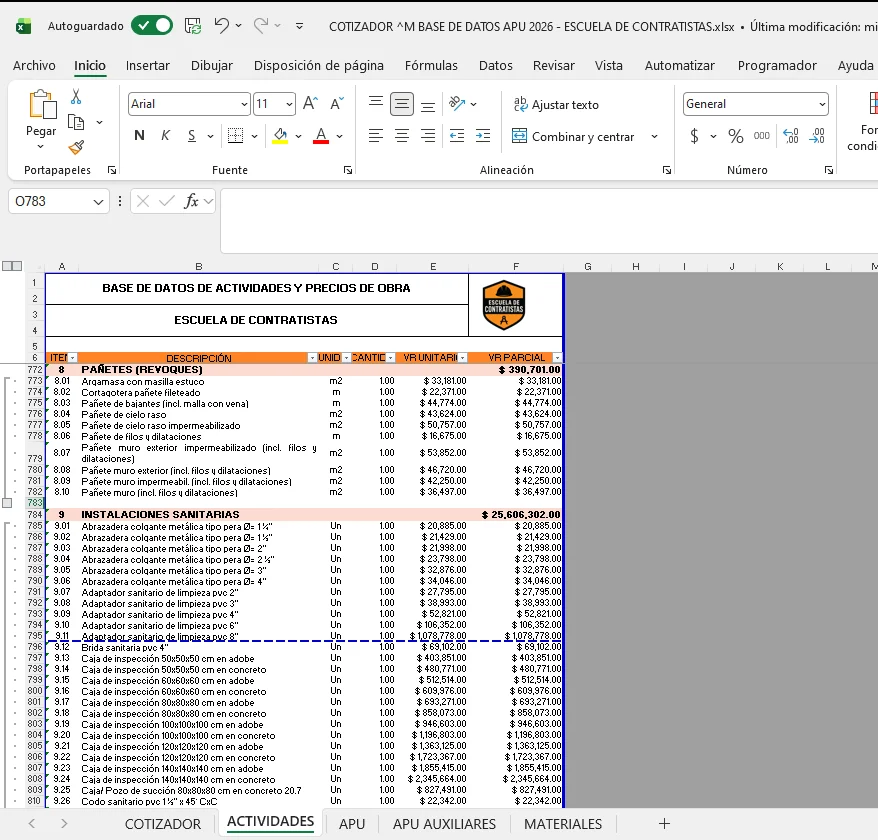This screenshot has width=878, height=840.
Task: Align text right
Action: tap(428, 136)
